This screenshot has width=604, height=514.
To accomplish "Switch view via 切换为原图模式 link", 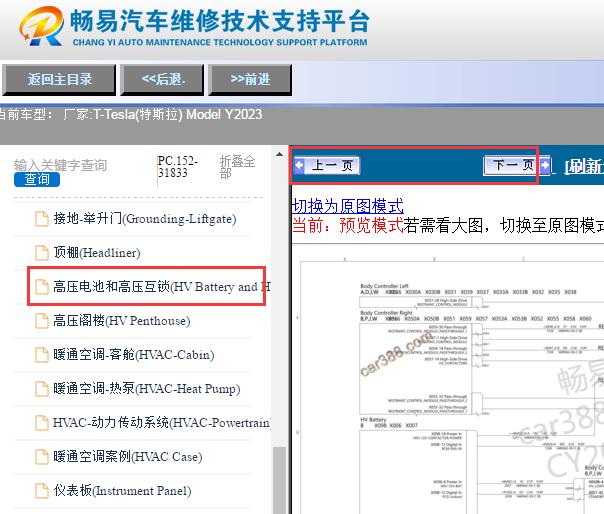I will click(348, 206).
